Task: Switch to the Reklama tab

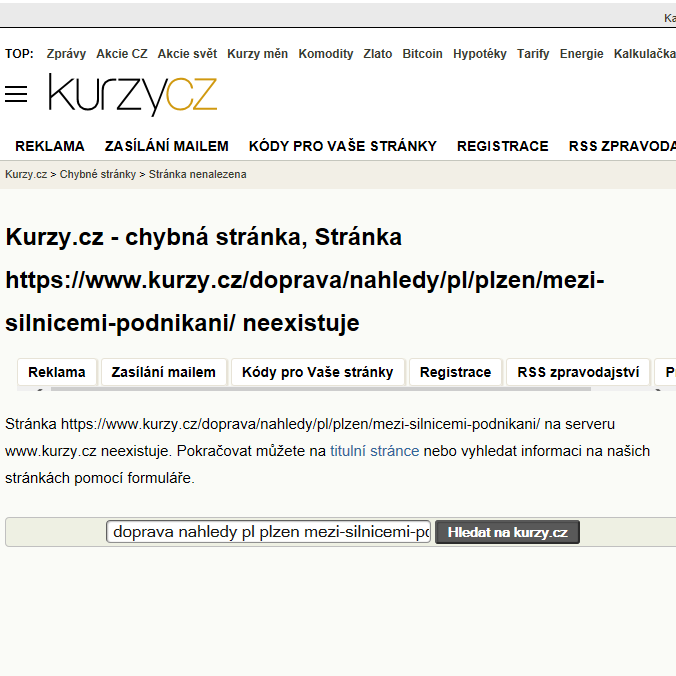Action: [x=57, y=372]
